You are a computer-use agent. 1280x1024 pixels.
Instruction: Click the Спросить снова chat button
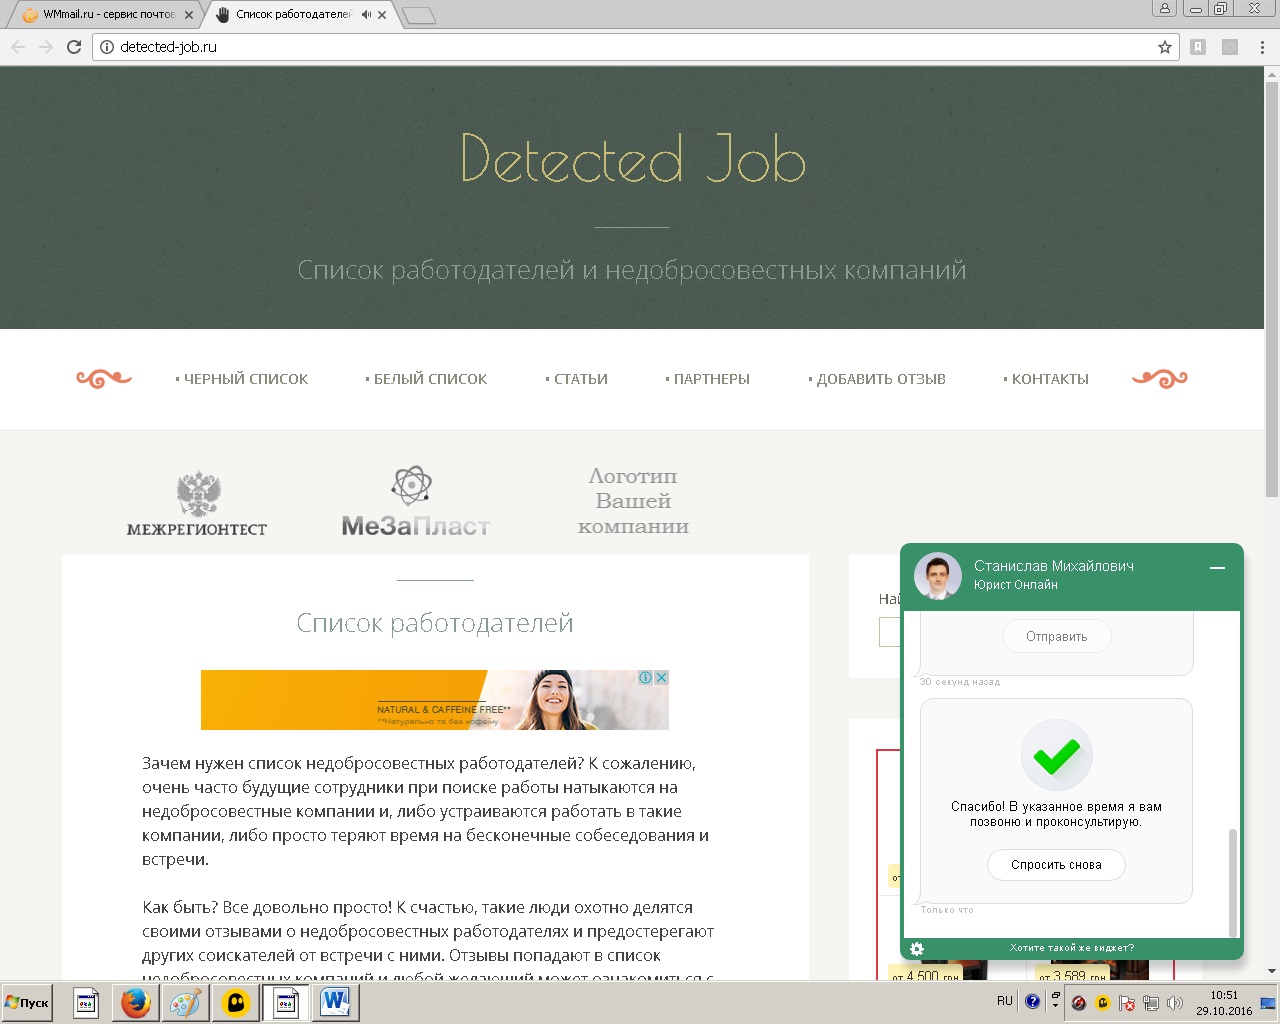point(1056,865)
